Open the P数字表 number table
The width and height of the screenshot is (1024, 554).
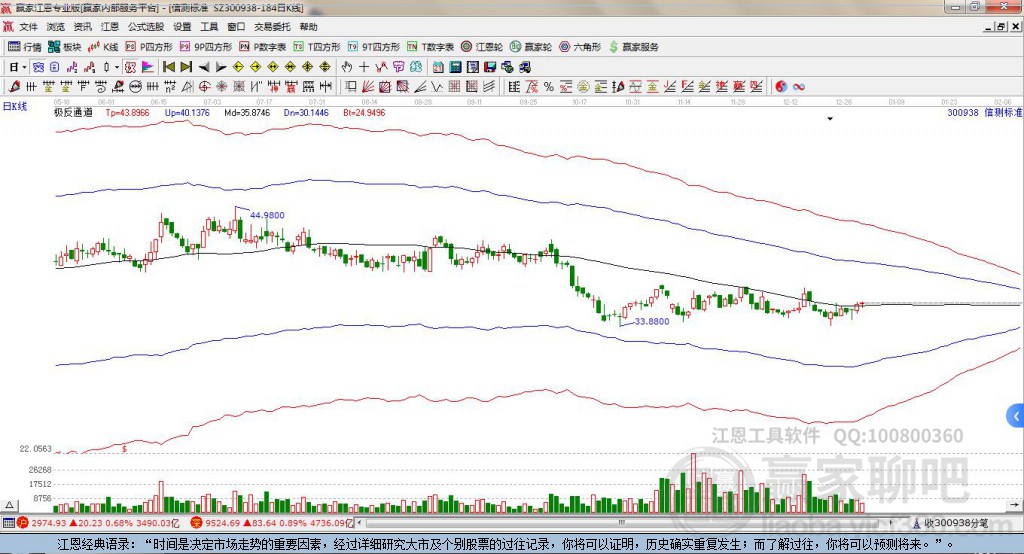coord(263,46)
